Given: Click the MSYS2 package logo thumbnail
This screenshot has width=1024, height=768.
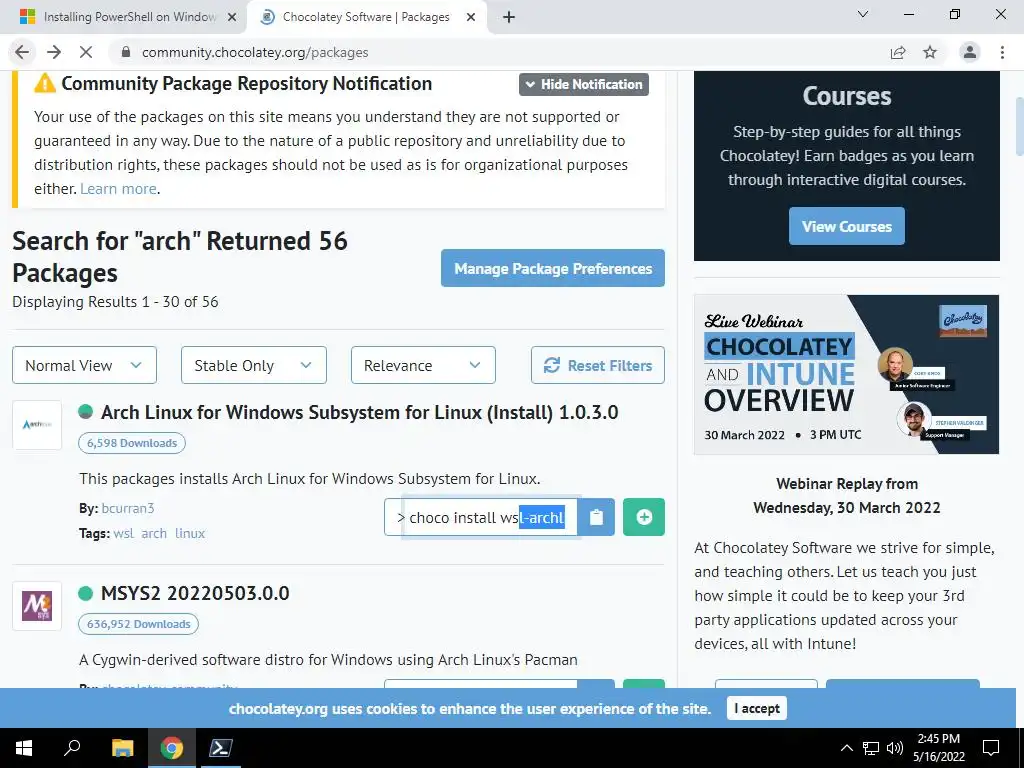Looking at the screenshot, I should click(x=37, y=606).
